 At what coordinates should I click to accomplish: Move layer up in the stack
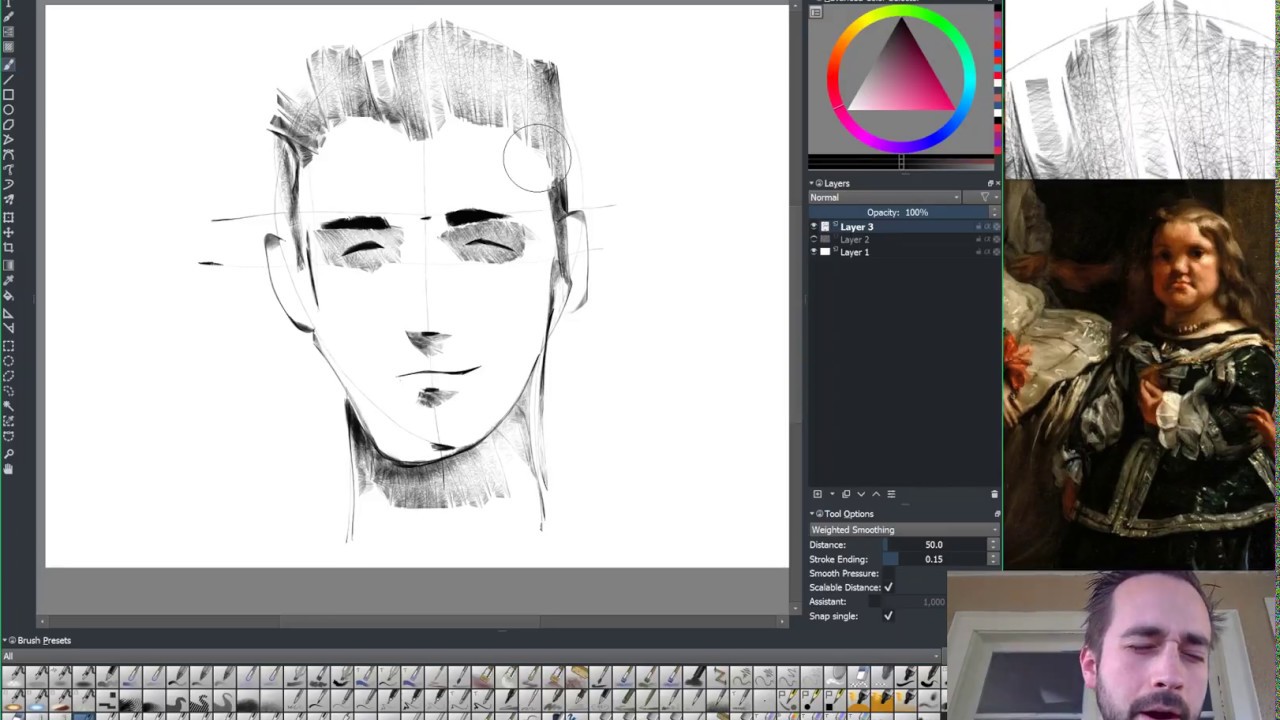click(876, 494)
